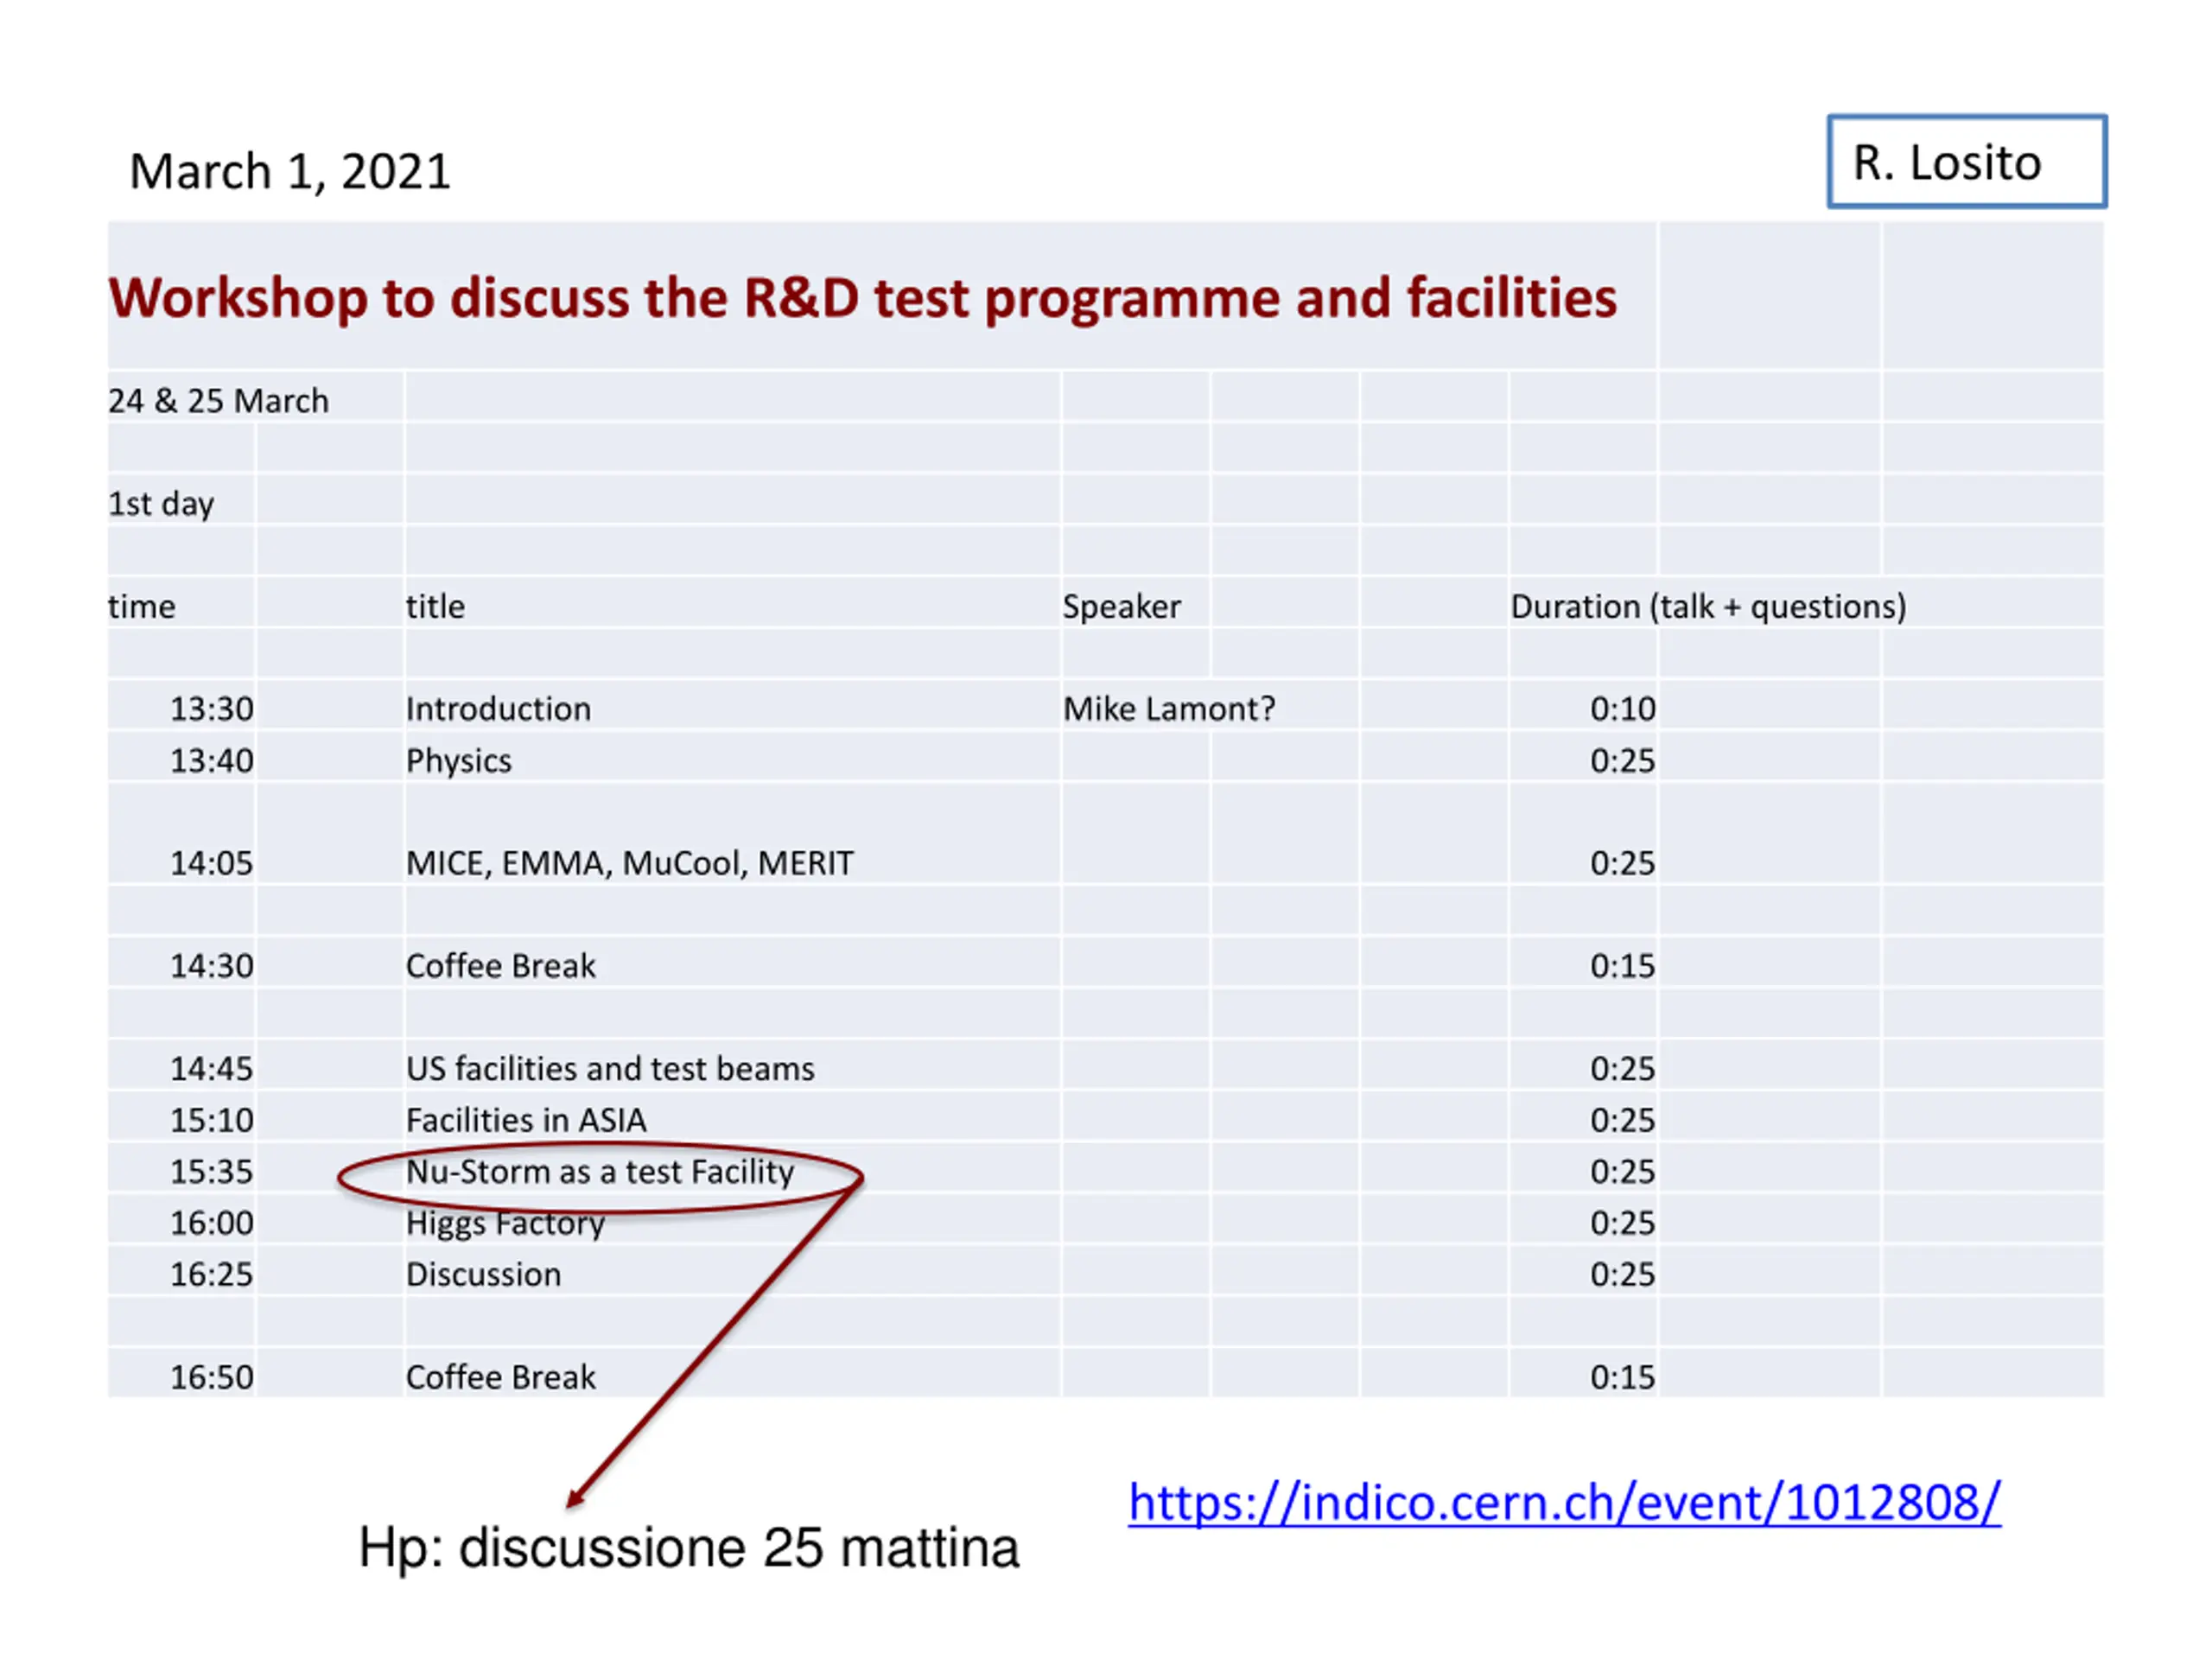Click the 13:40 Physics row title

458,761
